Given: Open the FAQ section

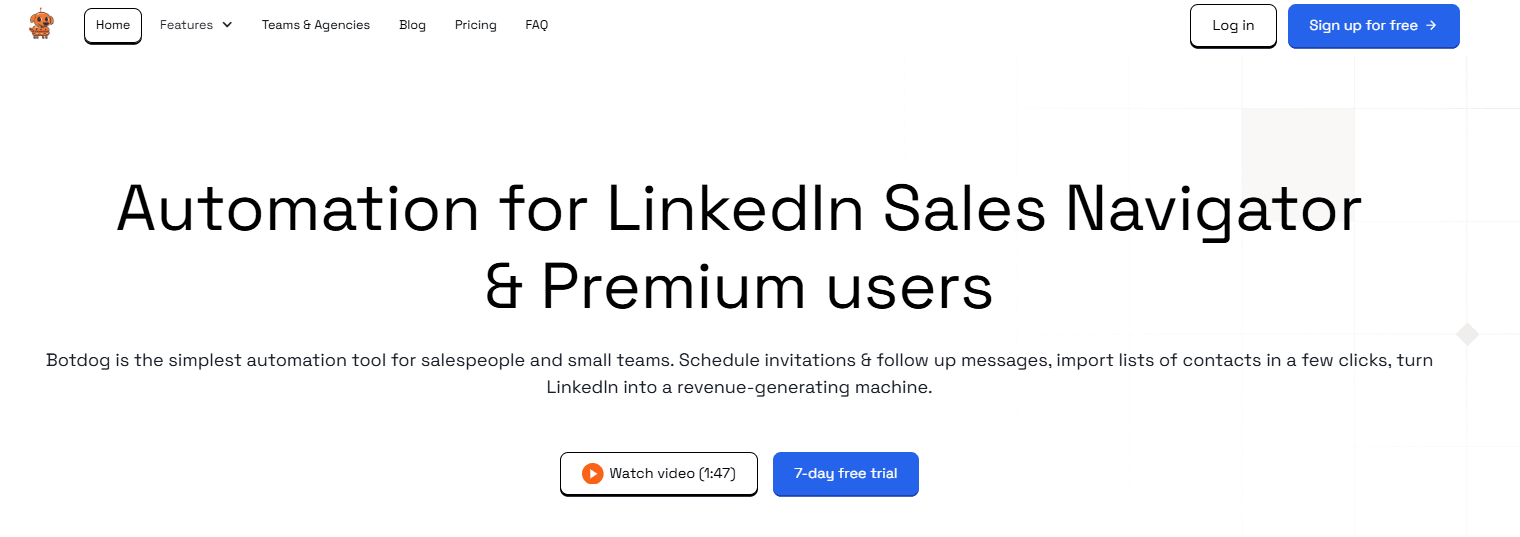Looking at the screenshot, I should 537,25.
